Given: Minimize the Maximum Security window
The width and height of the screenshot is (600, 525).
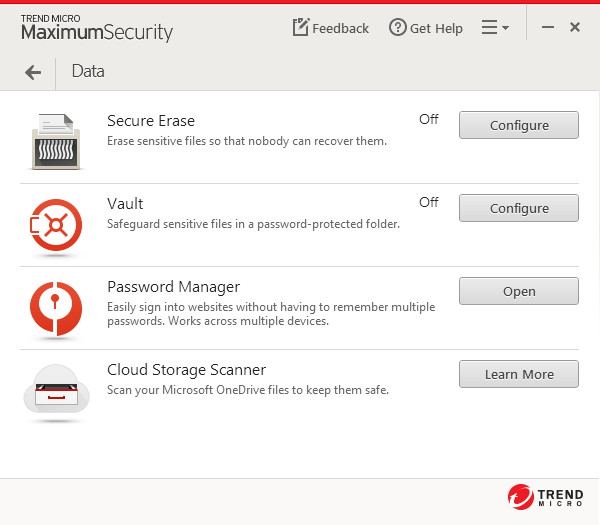Looking at the screenshot, I should point(548,27).
